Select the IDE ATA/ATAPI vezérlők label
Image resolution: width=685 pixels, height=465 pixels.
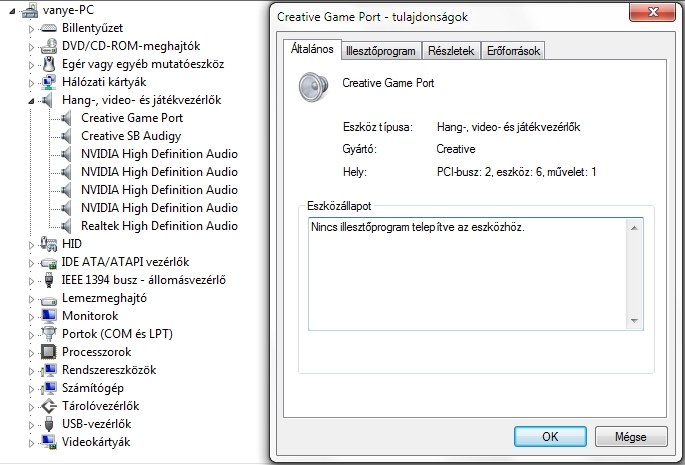click(x=125, y=262)
